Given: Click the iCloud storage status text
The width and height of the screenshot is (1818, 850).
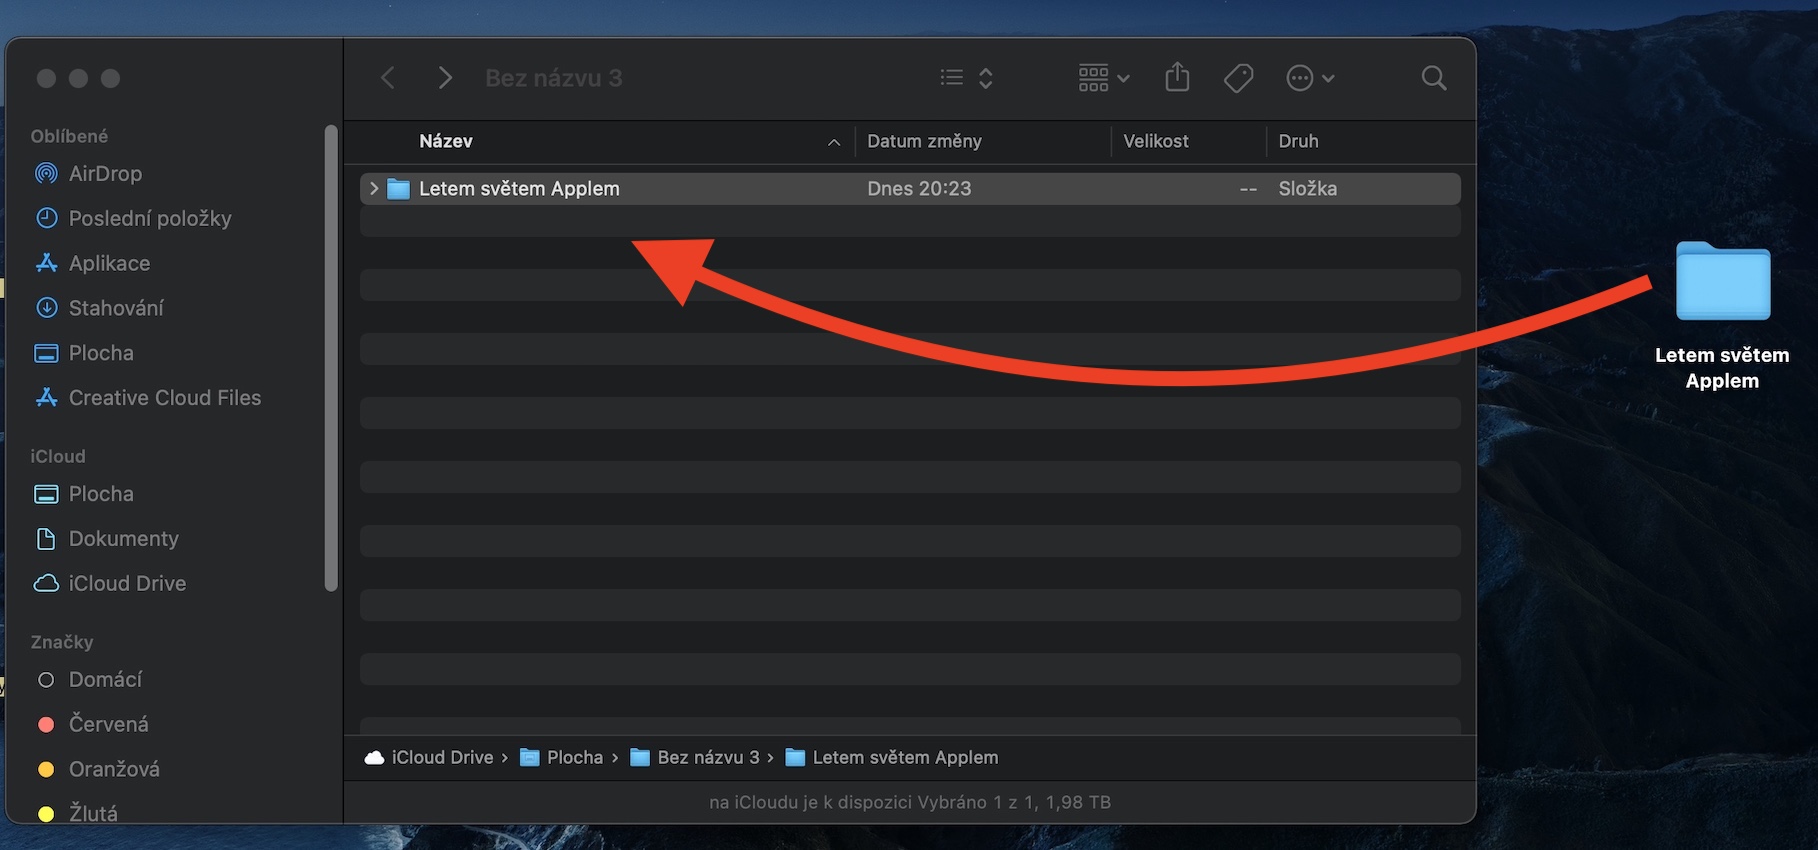Looking at the screenshot, I should click(910, 802).
